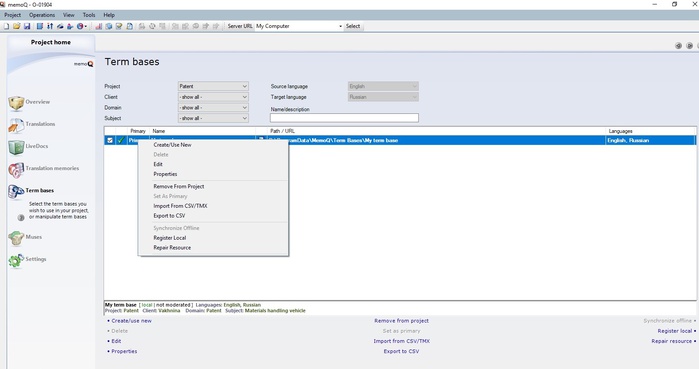Image resolution: width=699 pixels, height=369 pixels.
Task: Click the floppy disk save icon
Action: [x=27, y=26]
